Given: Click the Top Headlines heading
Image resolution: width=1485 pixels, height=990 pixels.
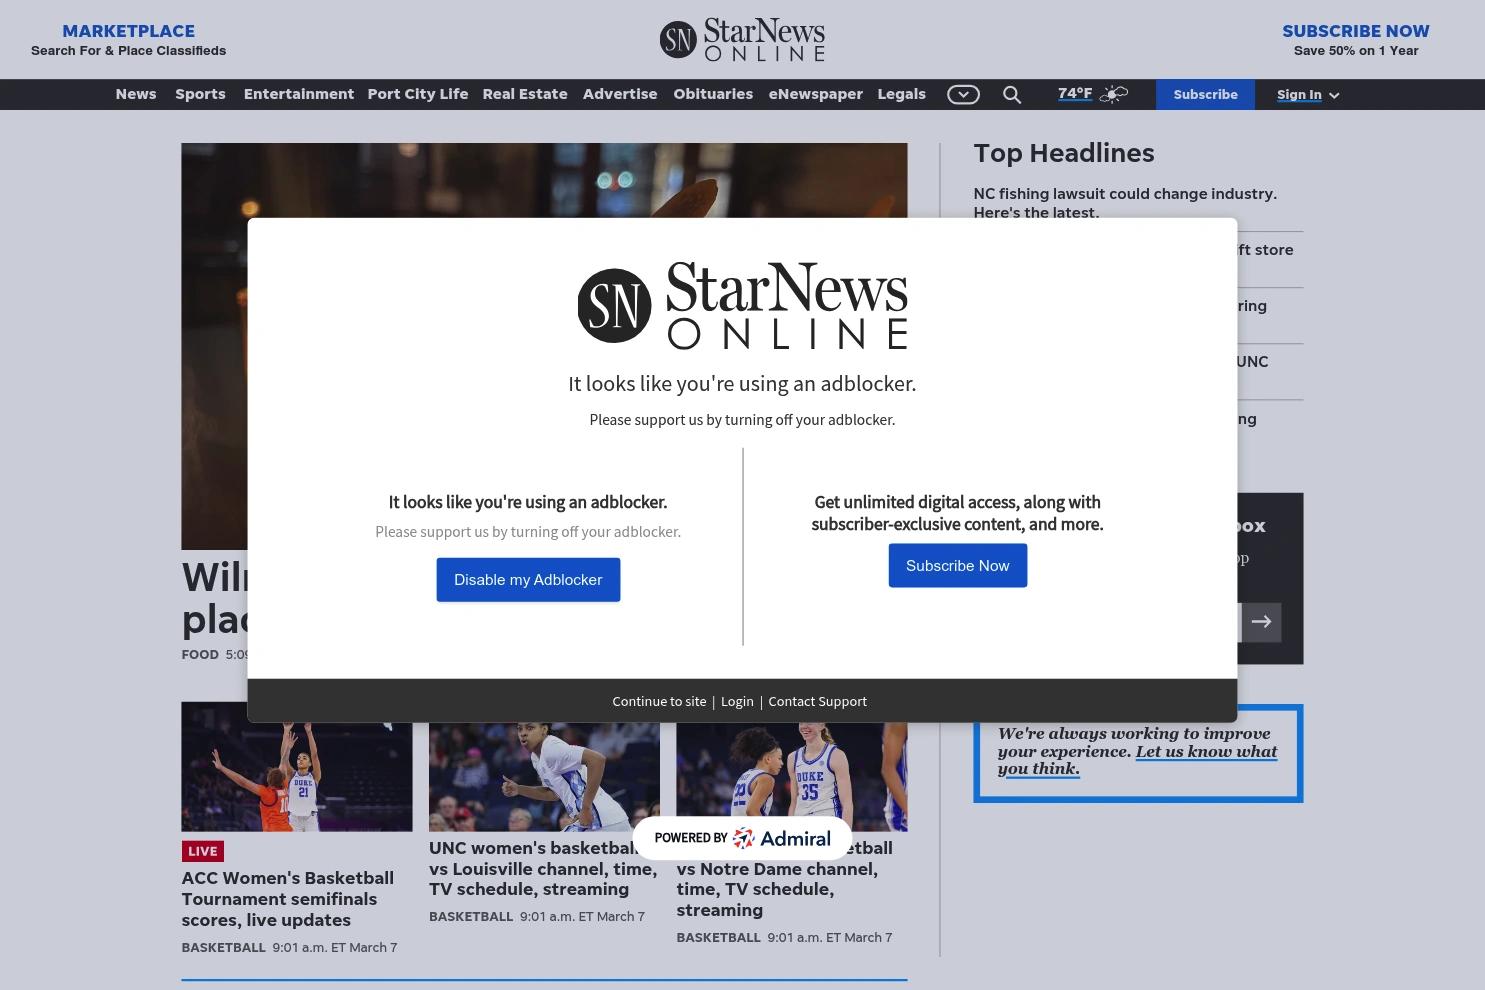Looking at the screenshot, I should coord(1064,153).
